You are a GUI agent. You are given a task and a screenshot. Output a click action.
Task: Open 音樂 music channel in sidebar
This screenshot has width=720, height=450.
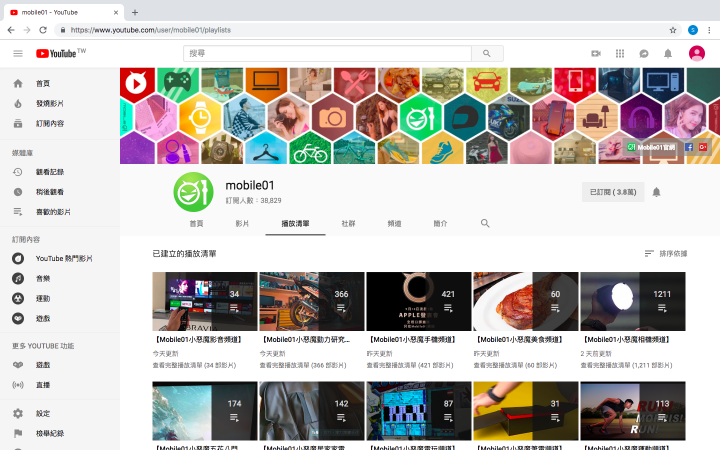click(x=60, y=278)
